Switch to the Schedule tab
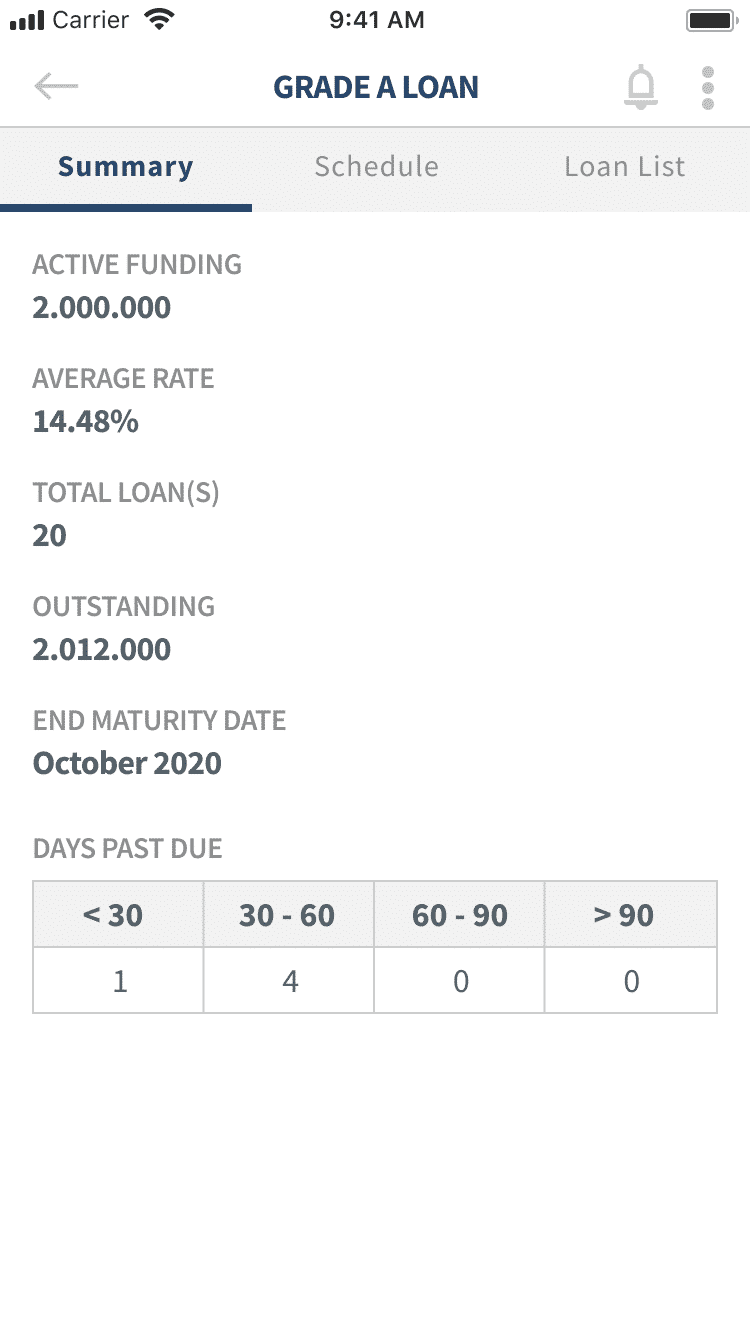Viewport: 750px width, 1334px height. (x=376, y=167)
